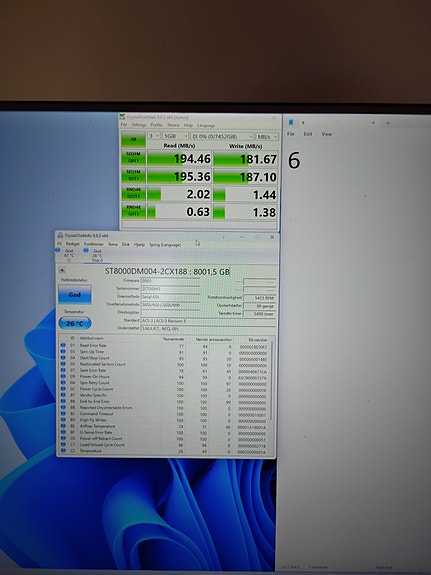Screen dimensions: 431x575
Task: Click the 26 °C temperature indicator
Action: click(75, 323)
